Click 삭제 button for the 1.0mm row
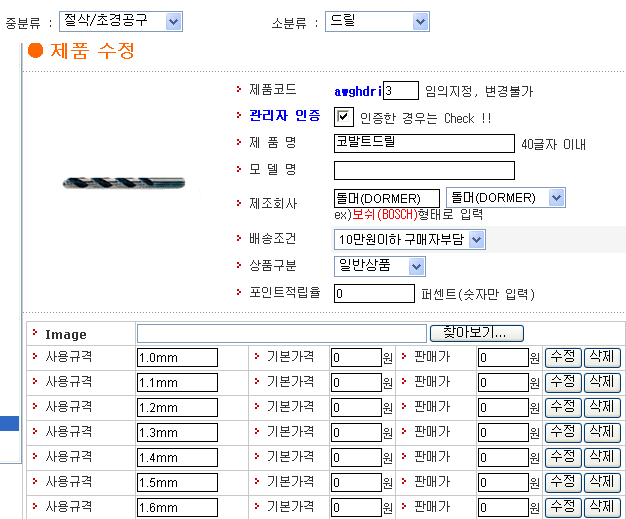Viewport: 626px width, 519px height. click(602, 357)
